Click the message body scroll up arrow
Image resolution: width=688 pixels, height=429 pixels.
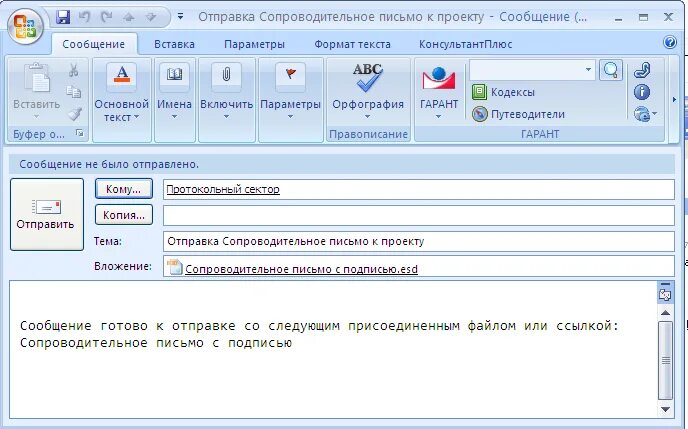665,313
